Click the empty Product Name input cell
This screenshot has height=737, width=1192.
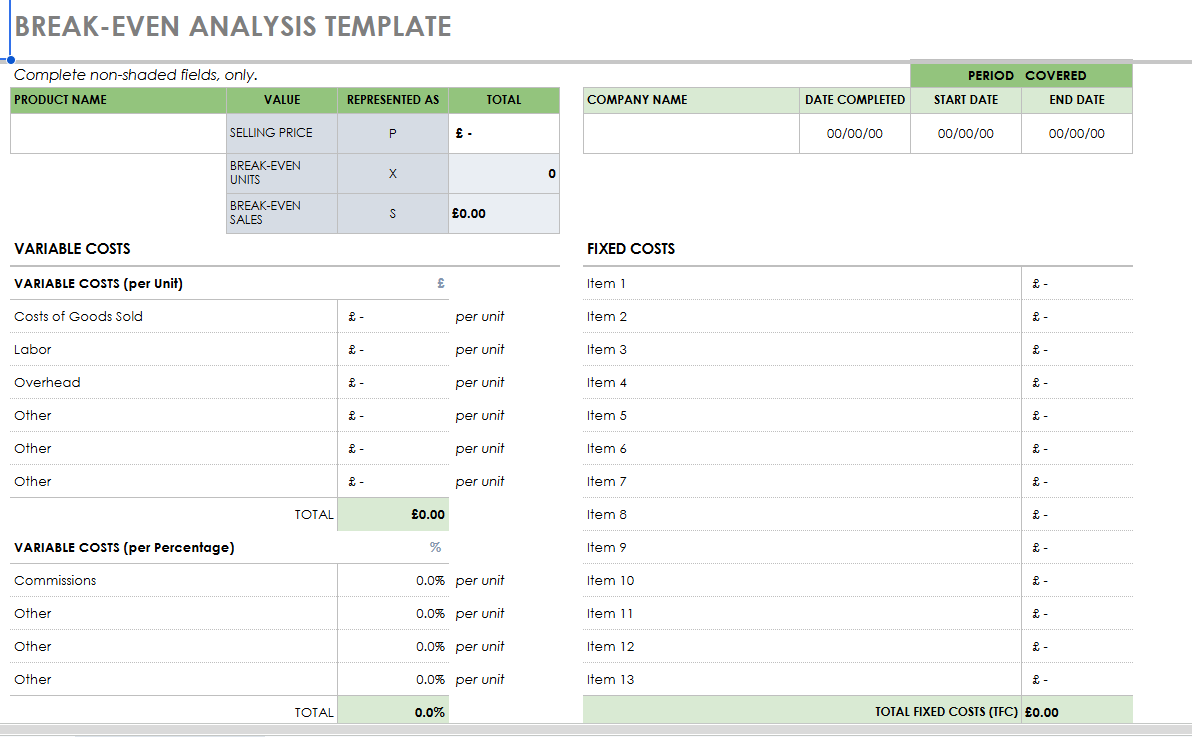[x=119, y=134]
